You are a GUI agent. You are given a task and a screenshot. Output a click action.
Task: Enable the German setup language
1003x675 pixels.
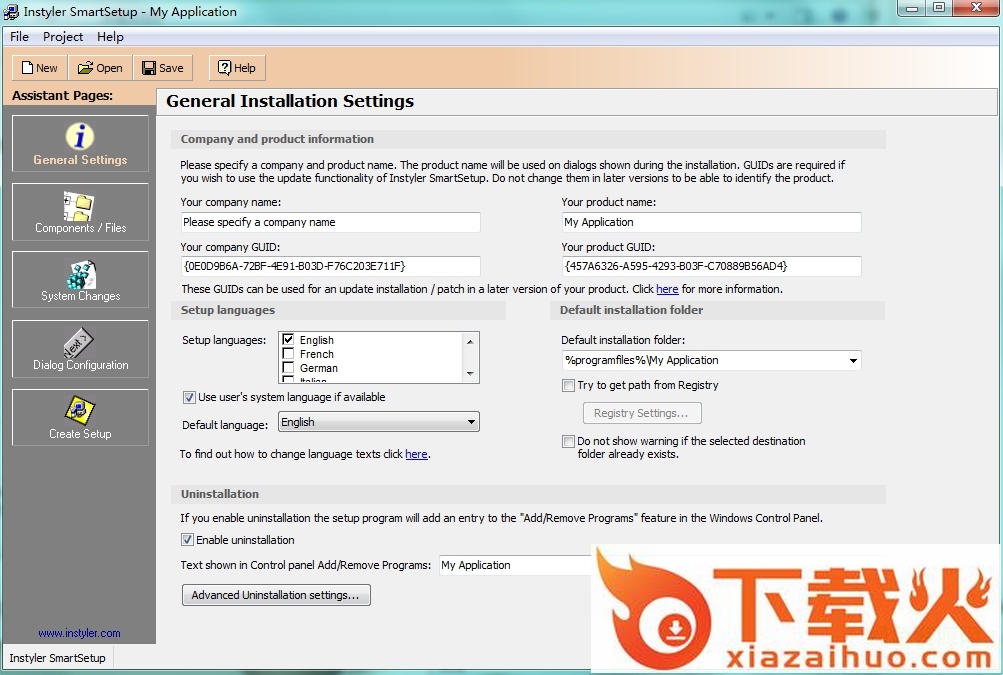pos(288,368)
